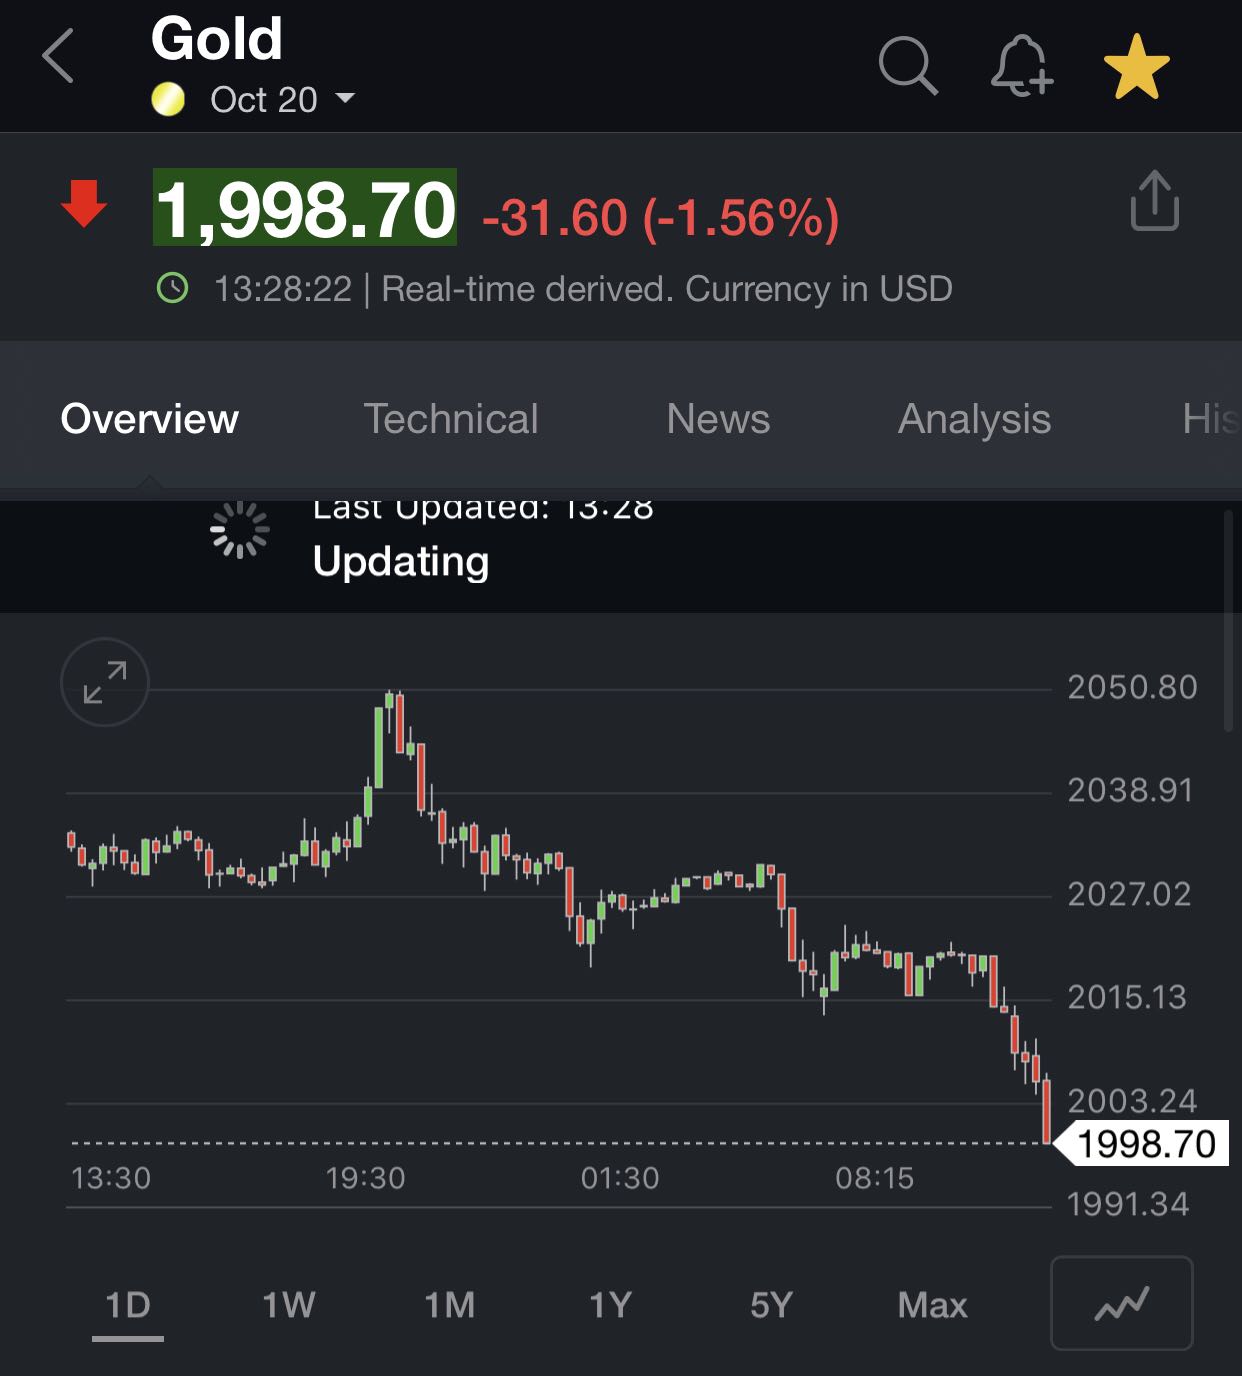Toggle the yellow favorite star
Image resolution: width=1242 pixels, height=1376 pixels.
point(1136,67)
